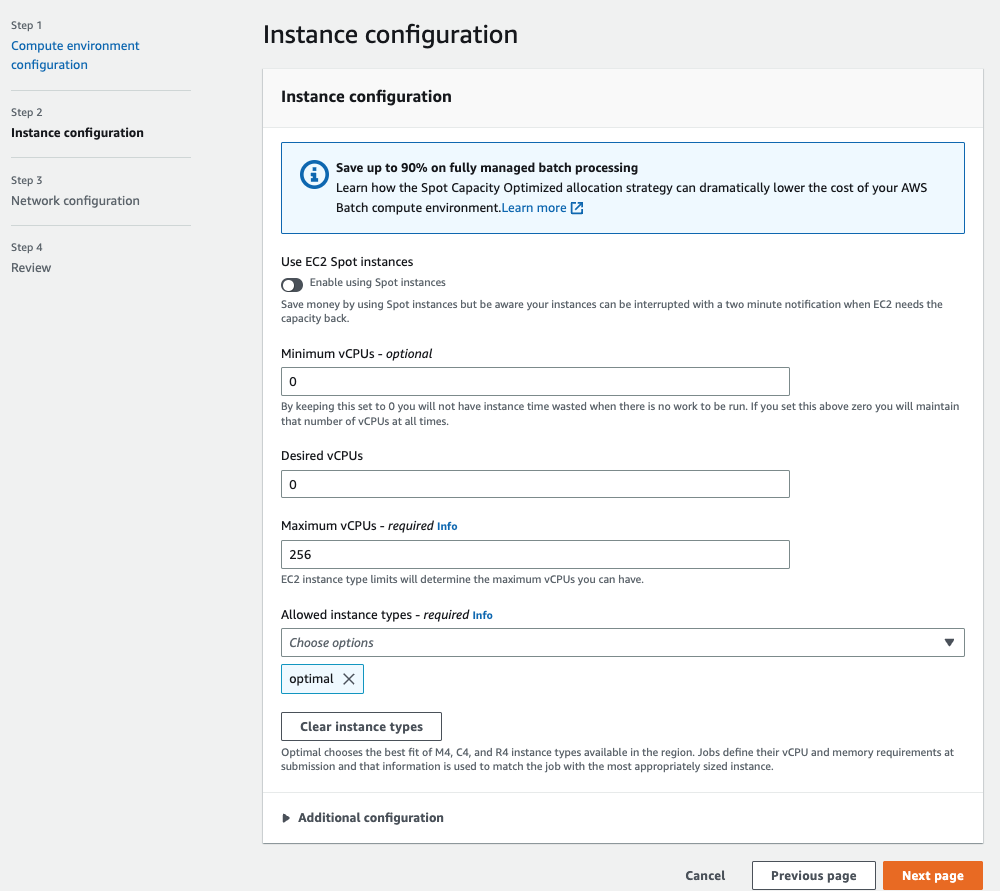Select the Review step in sidebar
This screenshot has height=891, width=1000.
[31, 268]
